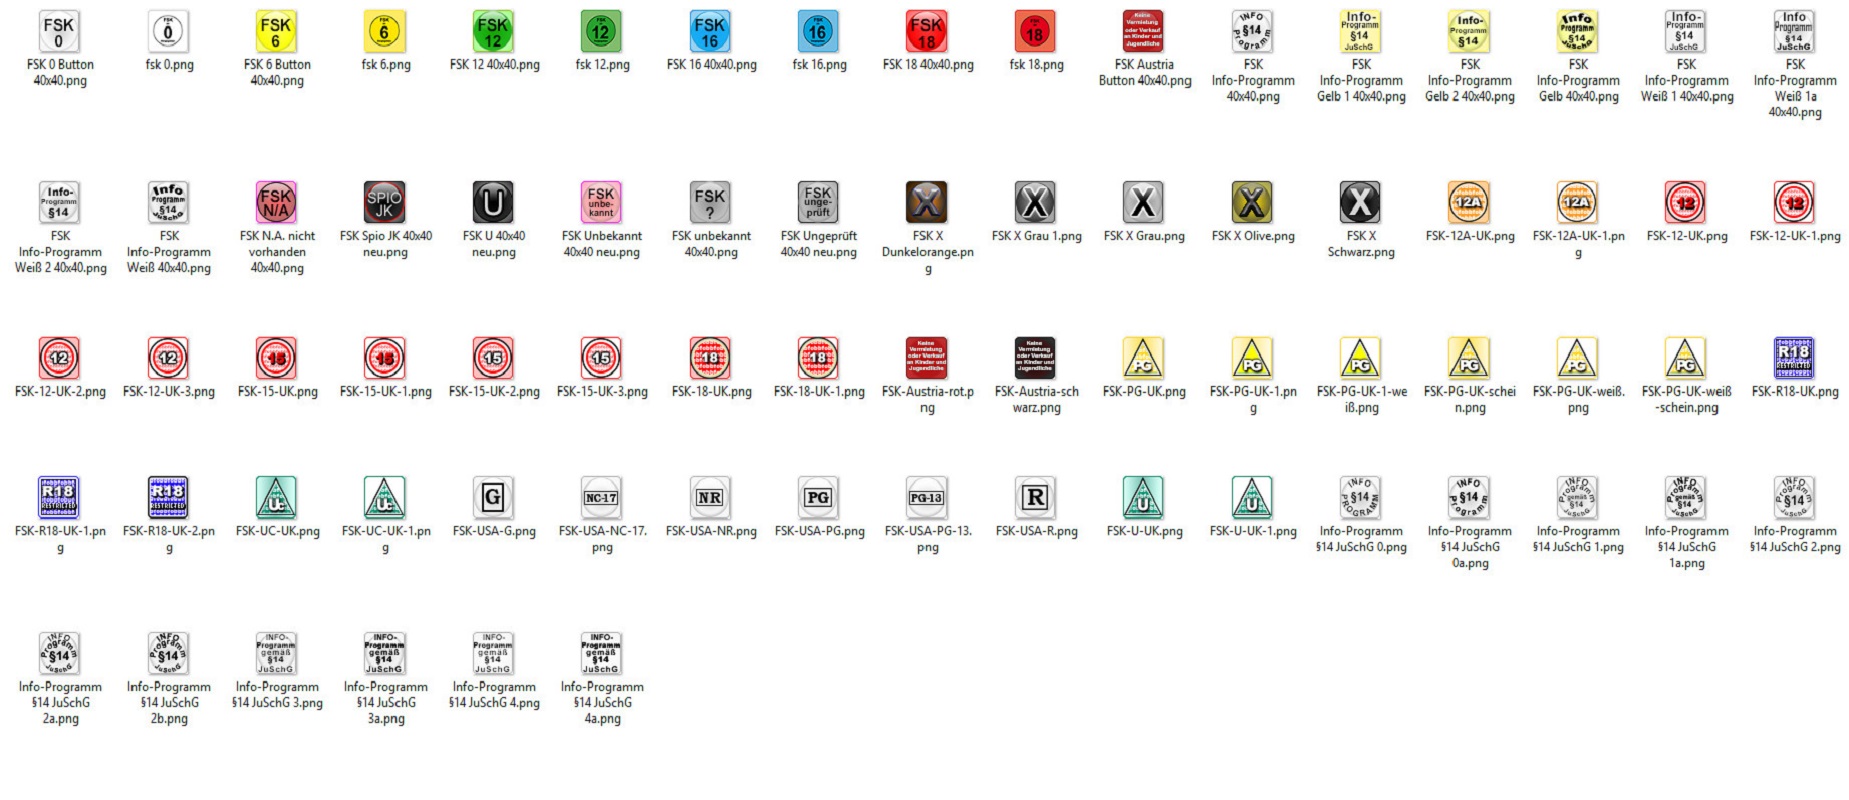Select the FSK-R18-UK-2.png icon
1849x800 pixels.
168,497
